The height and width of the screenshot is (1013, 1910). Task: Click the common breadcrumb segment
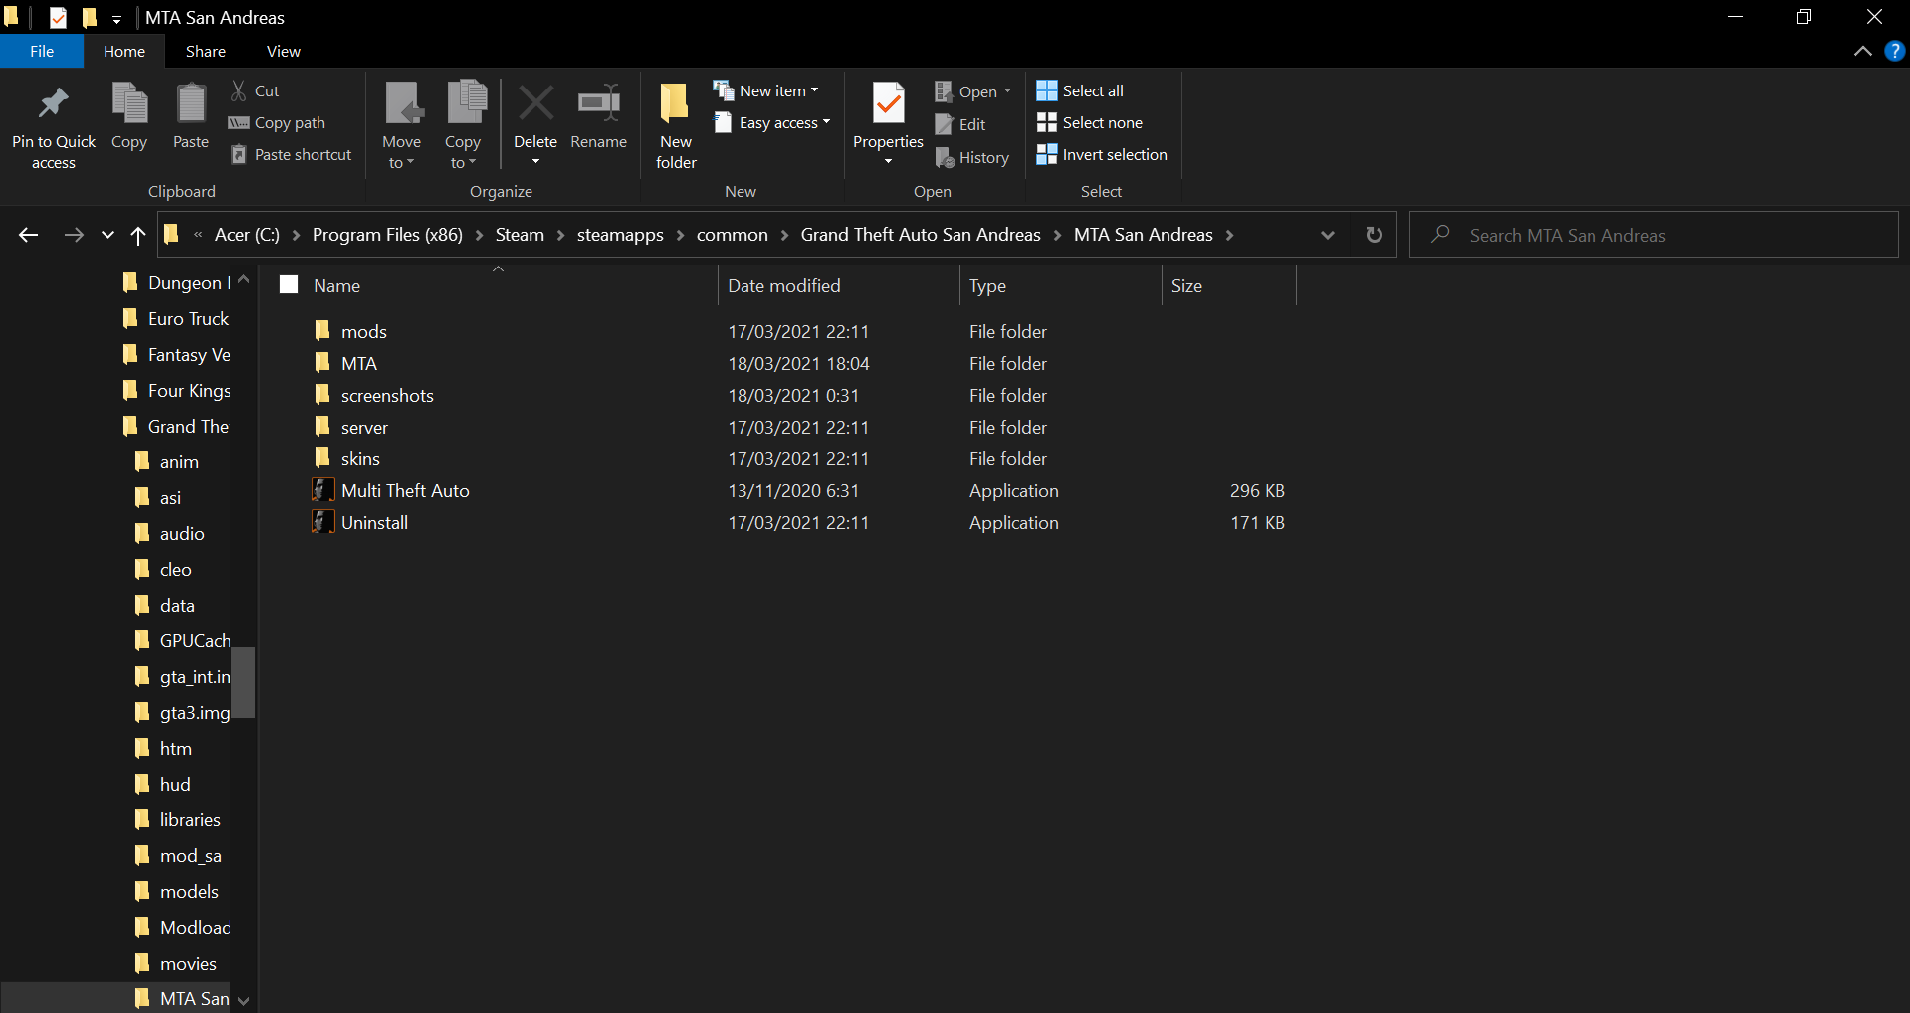click(x=732, y=235)
